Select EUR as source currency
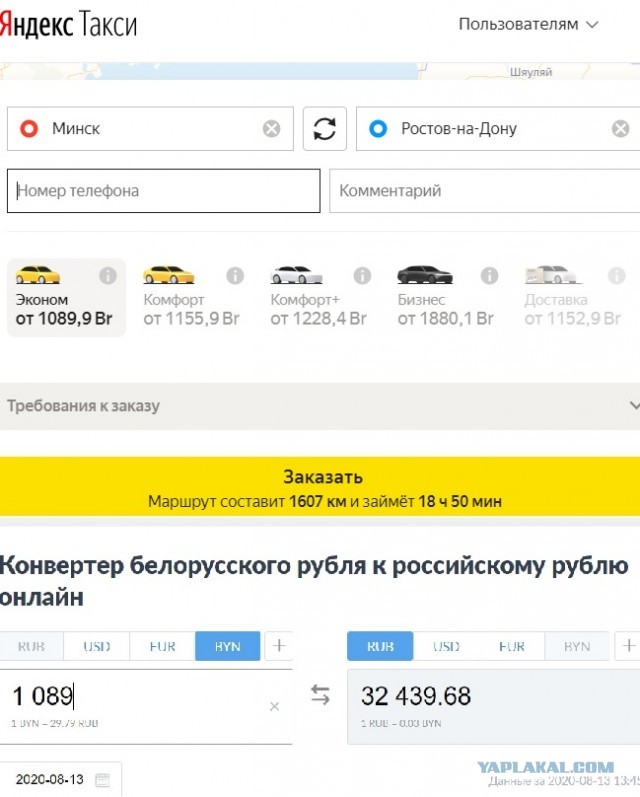The image size is (640, 797). point(162,646)
